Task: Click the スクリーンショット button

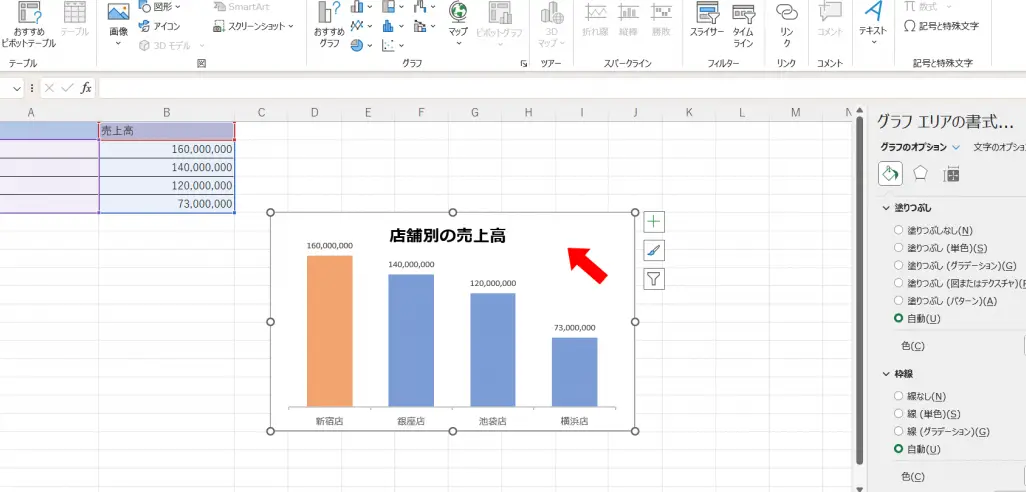Action: click(254, 26)
